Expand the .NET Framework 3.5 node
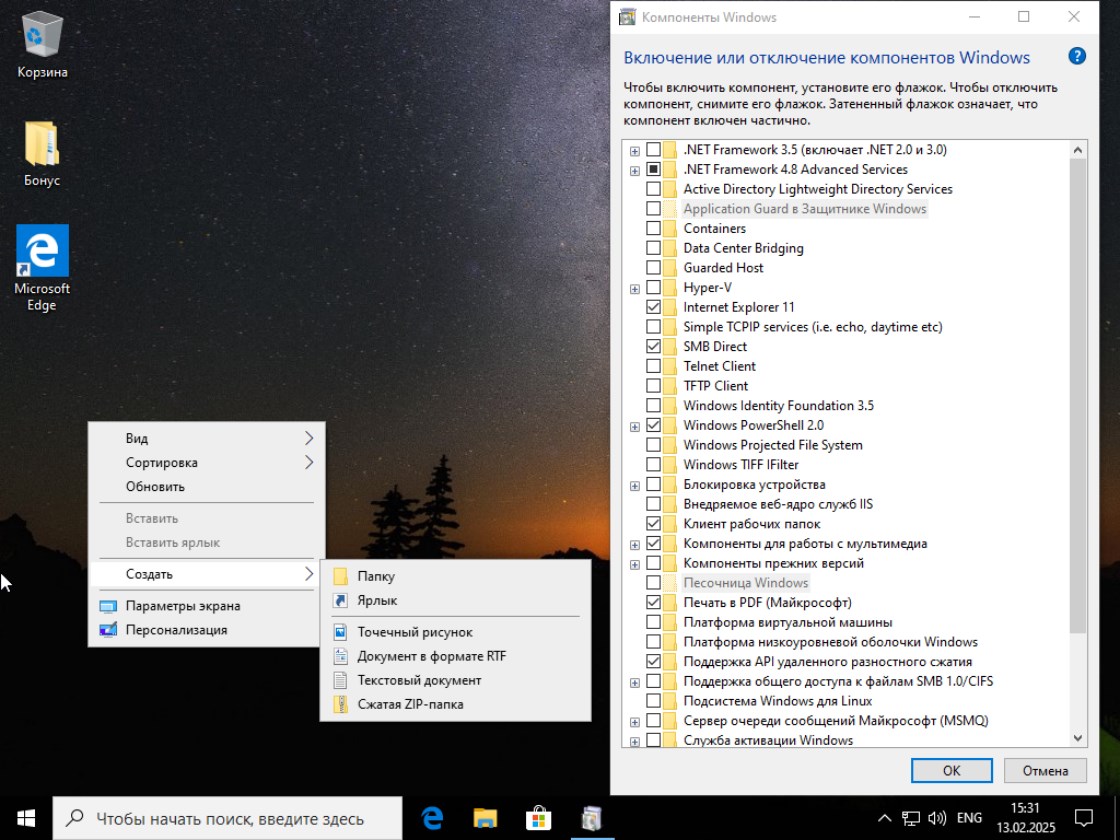 [634, 150]
